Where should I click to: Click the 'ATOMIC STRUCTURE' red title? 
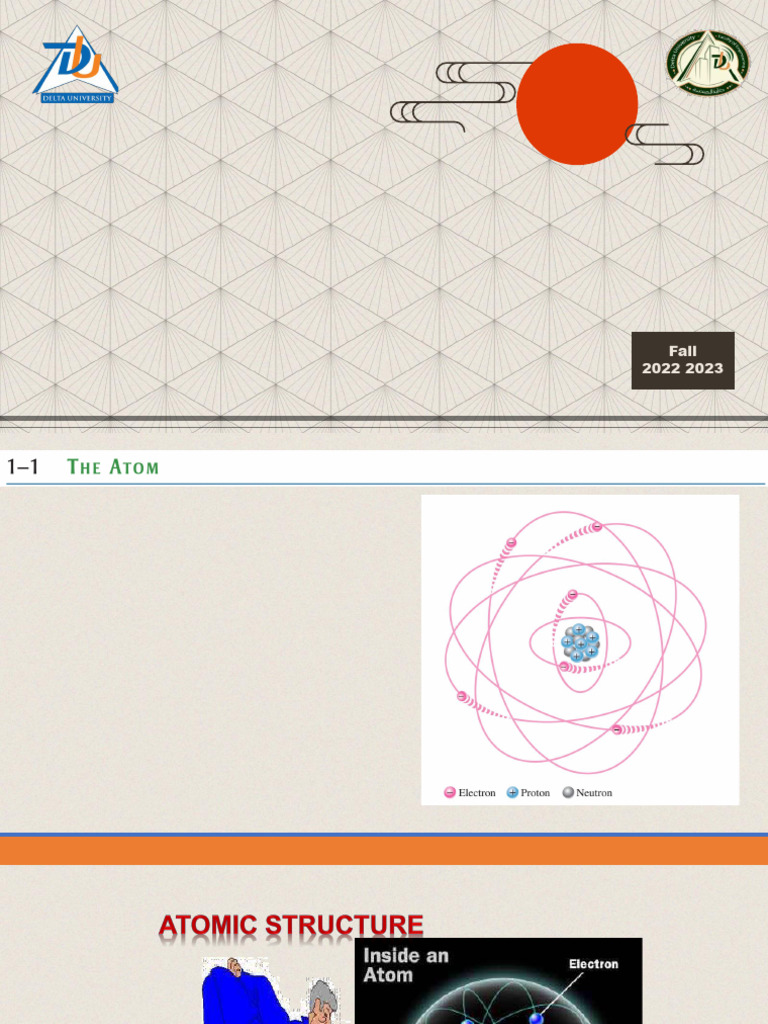[x=291, y=925]
